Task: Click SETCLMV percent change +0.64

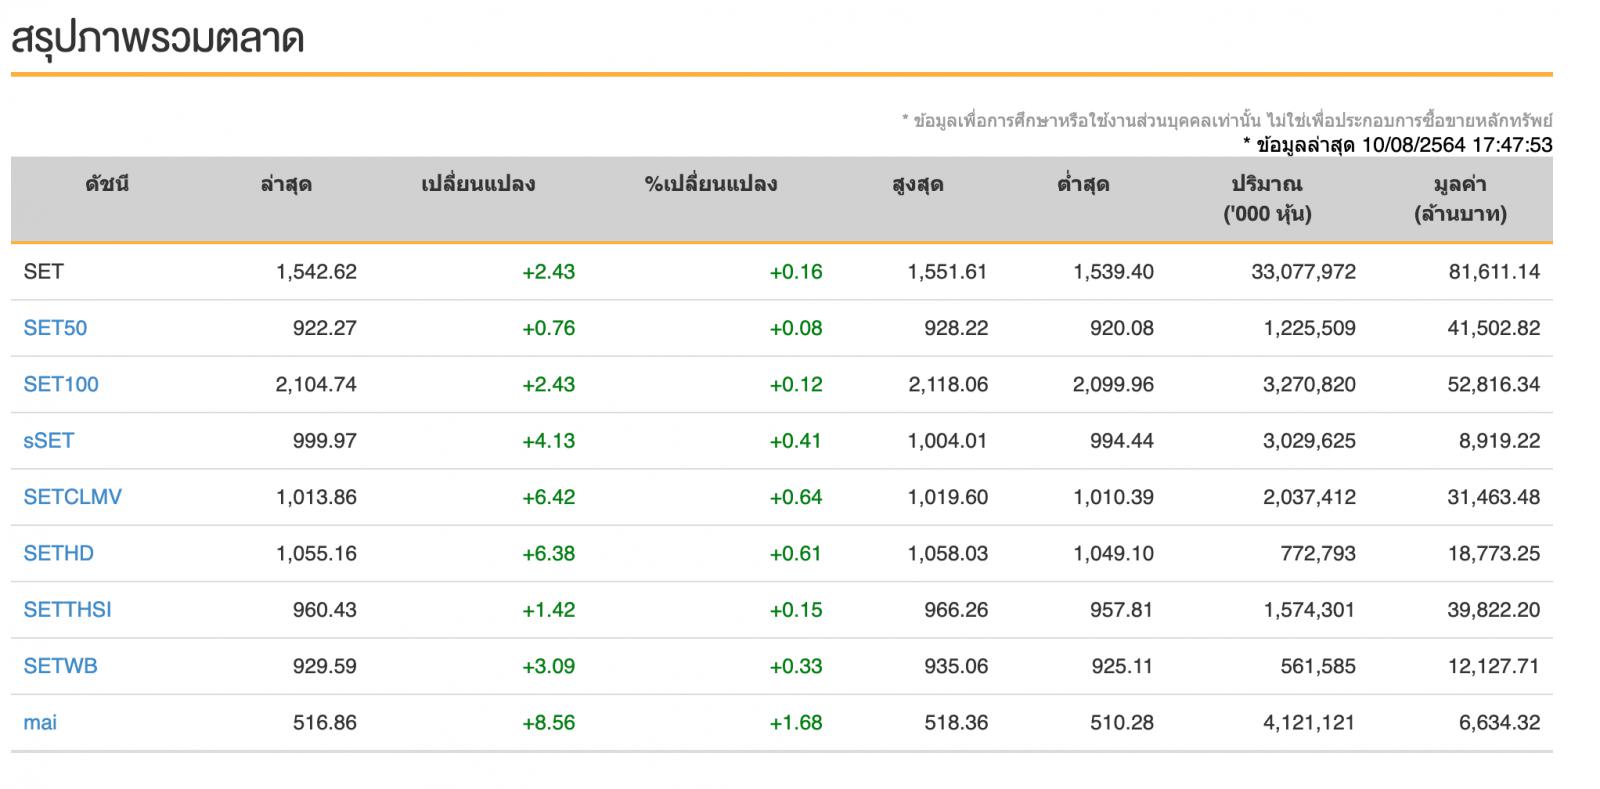Action: click(796, 497)
